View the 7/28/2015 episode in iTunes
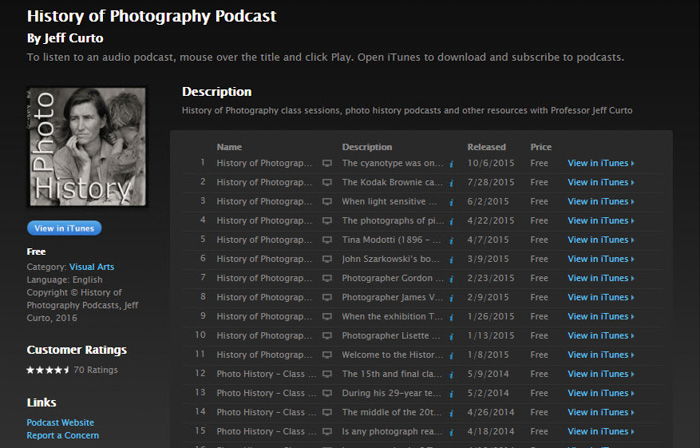The height and width of the screenshot is (448, 700). (601, 183)
